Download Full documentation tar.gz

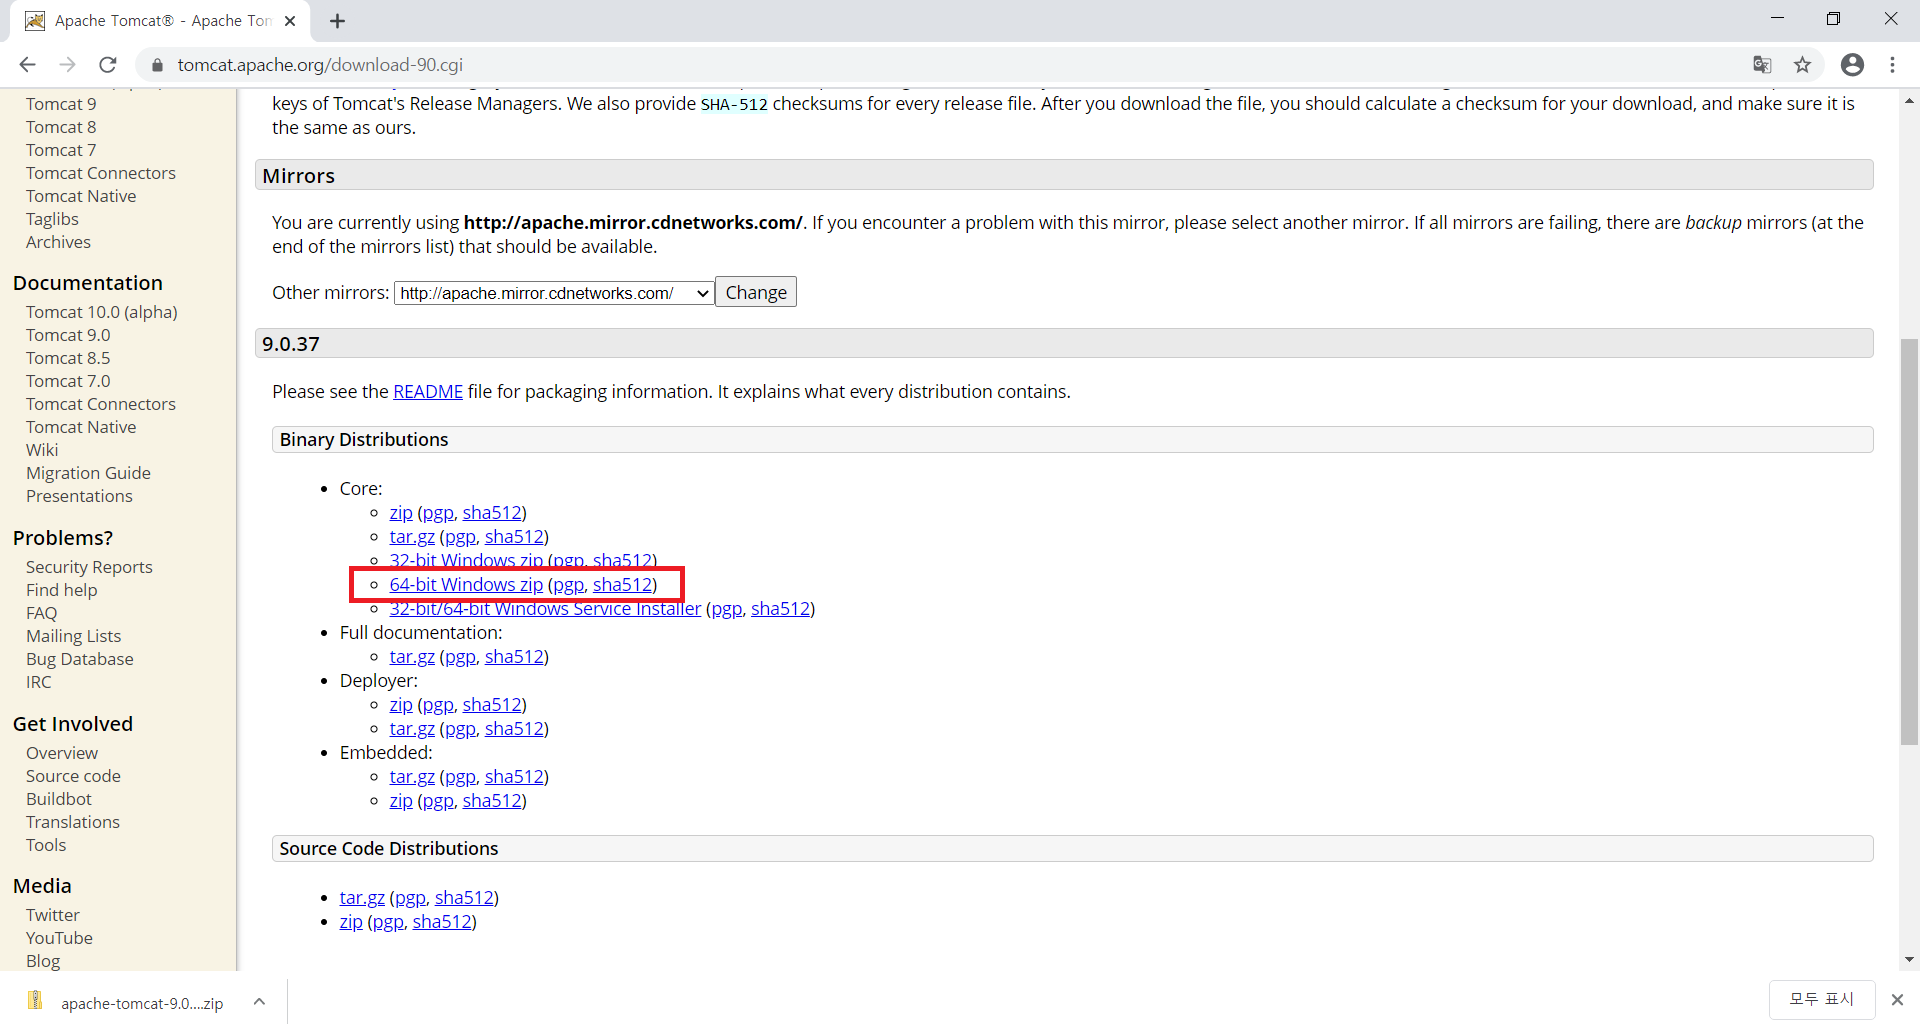pyautogui.click(x=412, y=657)
